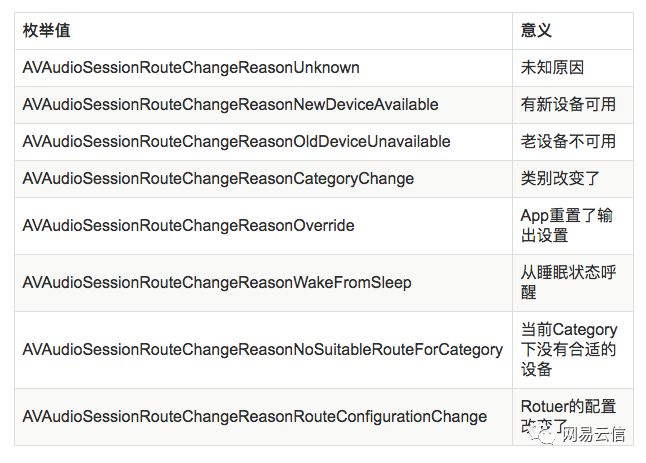
Task: Click the 老设备不可用 description
Action: pyautogui.click(x=568, y=142)
